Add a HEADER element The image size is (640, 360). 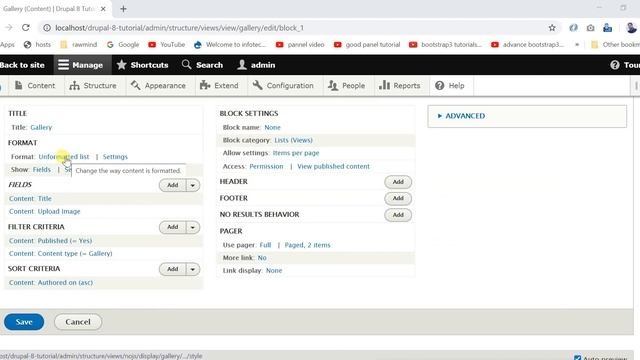pos(398,182)
